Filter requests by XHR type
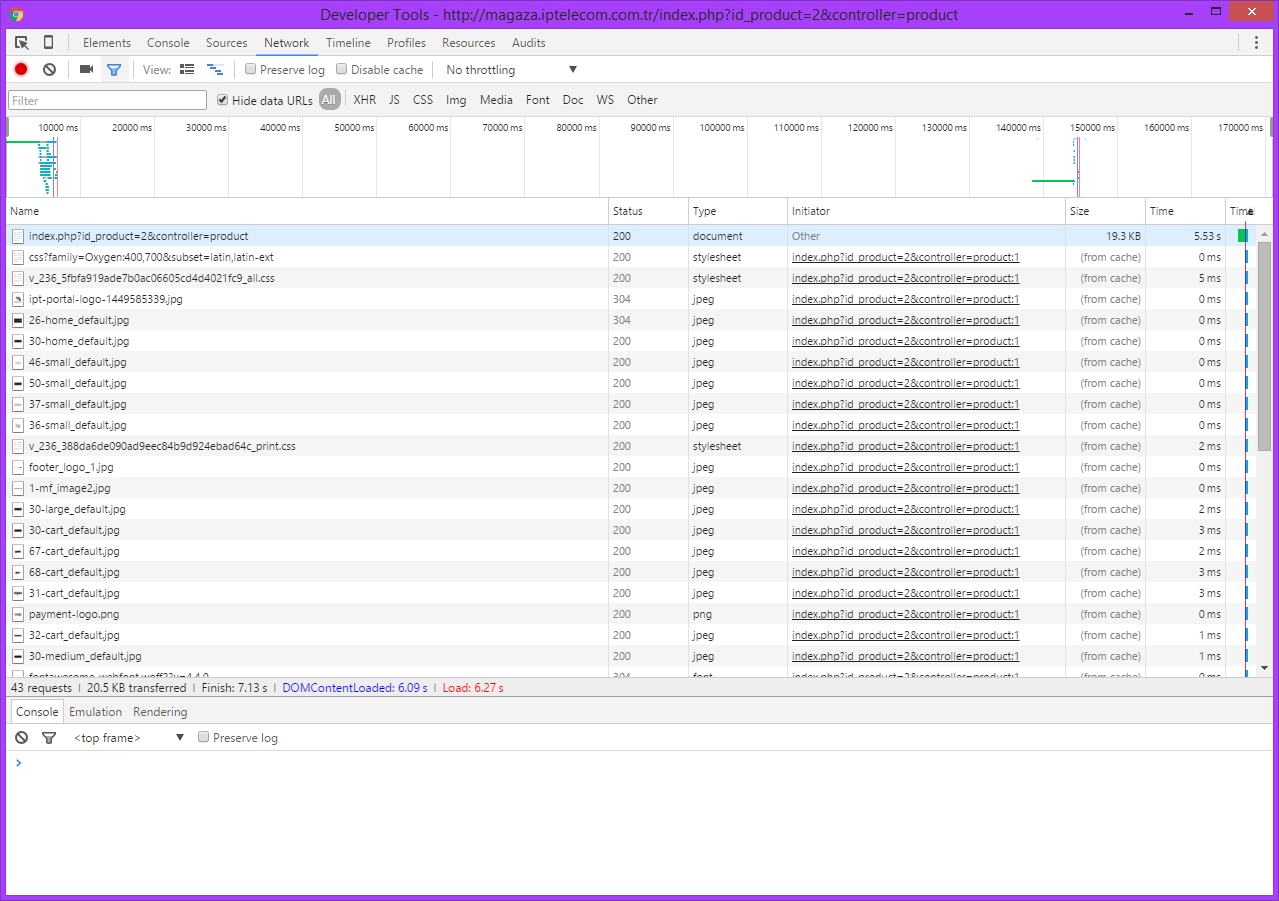 (x=364, y=100)
